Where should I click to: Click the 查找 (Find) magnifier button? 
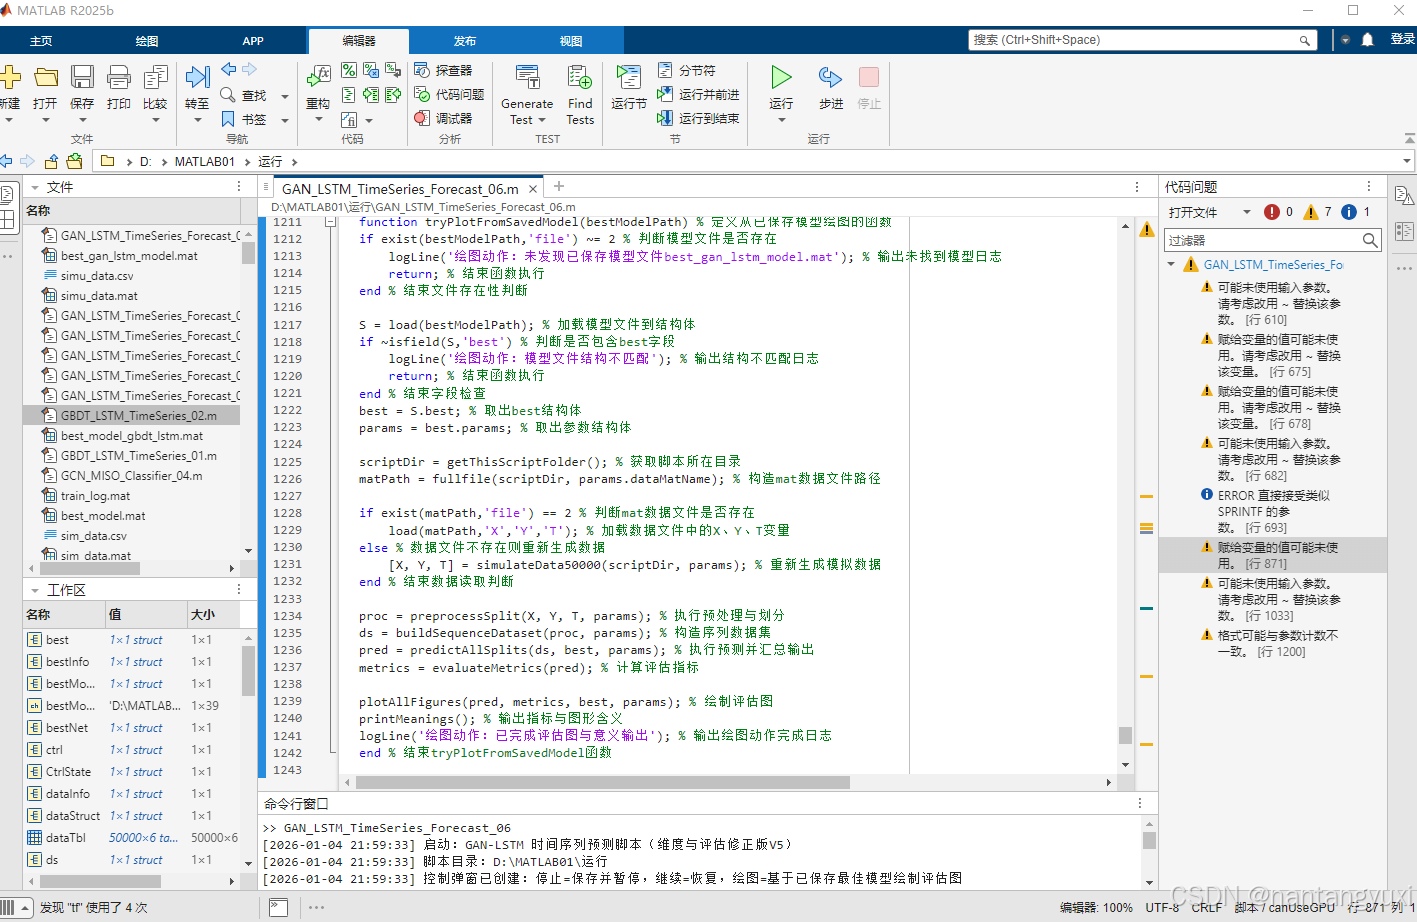[x=244, y=95]
